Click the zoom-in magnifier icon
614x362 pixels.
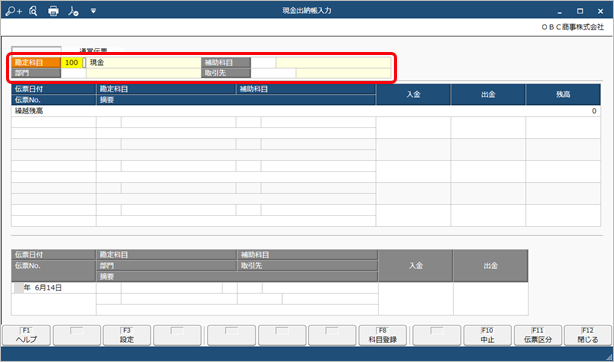click(14, 11)
